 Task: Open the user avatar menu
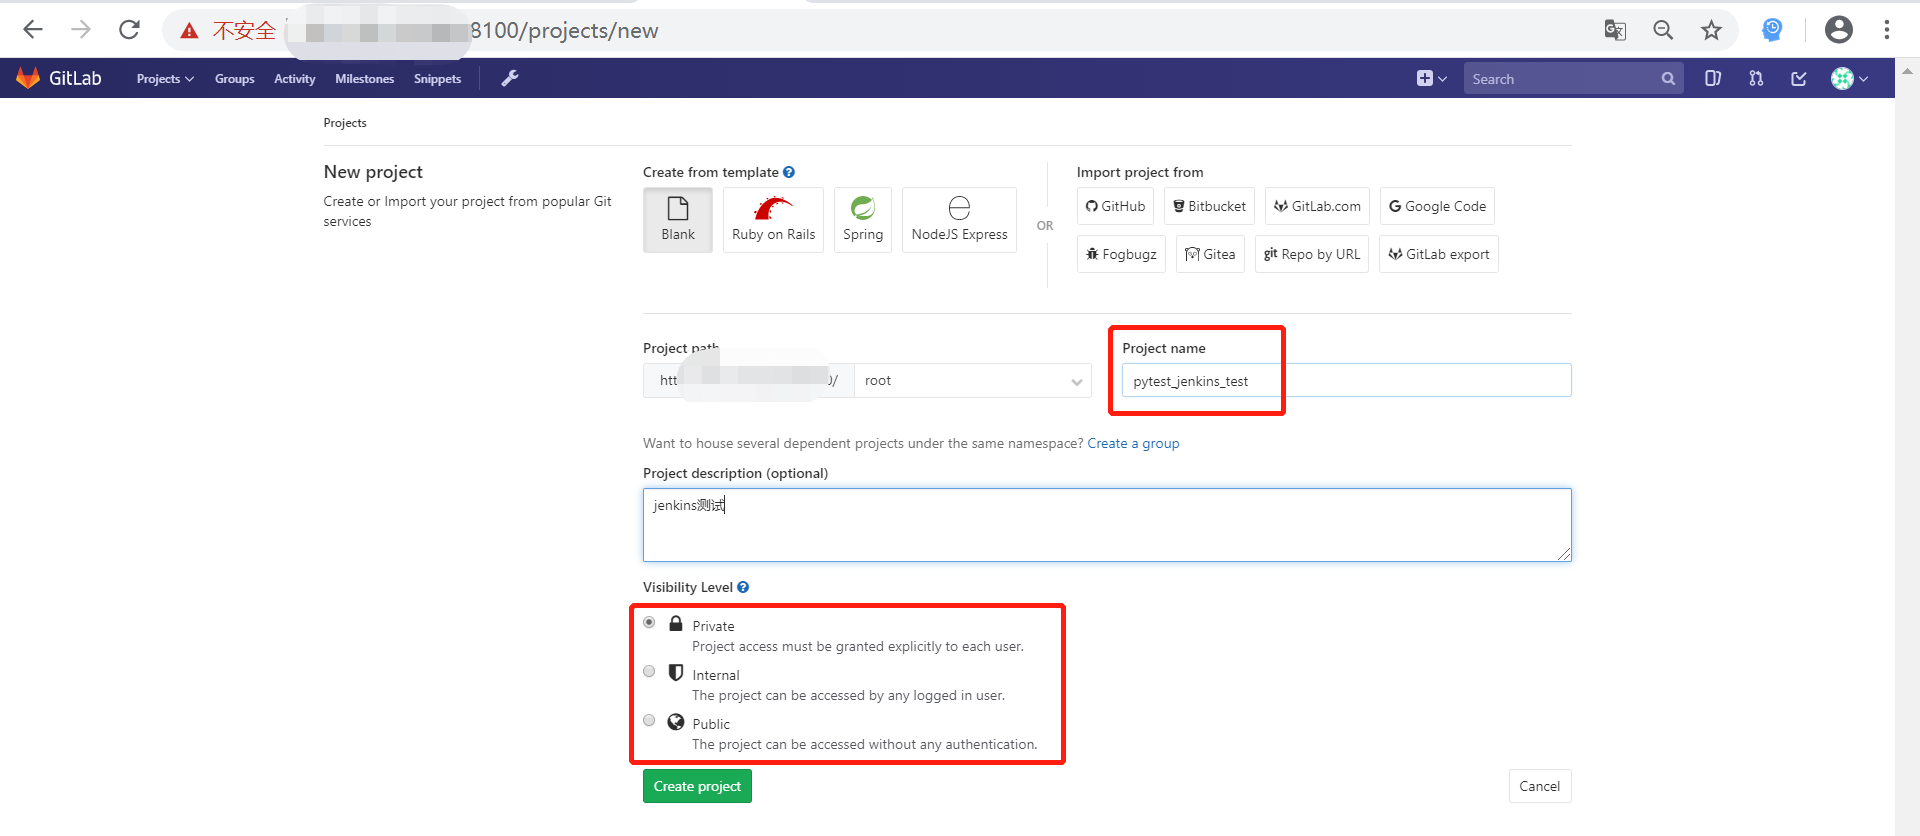[1849, 78]
